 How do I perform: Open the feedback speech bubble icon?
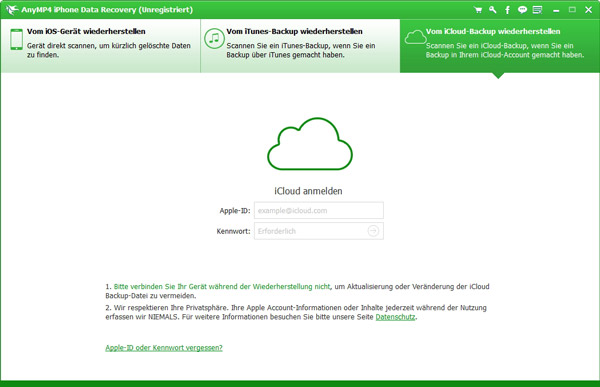(522, 10)
